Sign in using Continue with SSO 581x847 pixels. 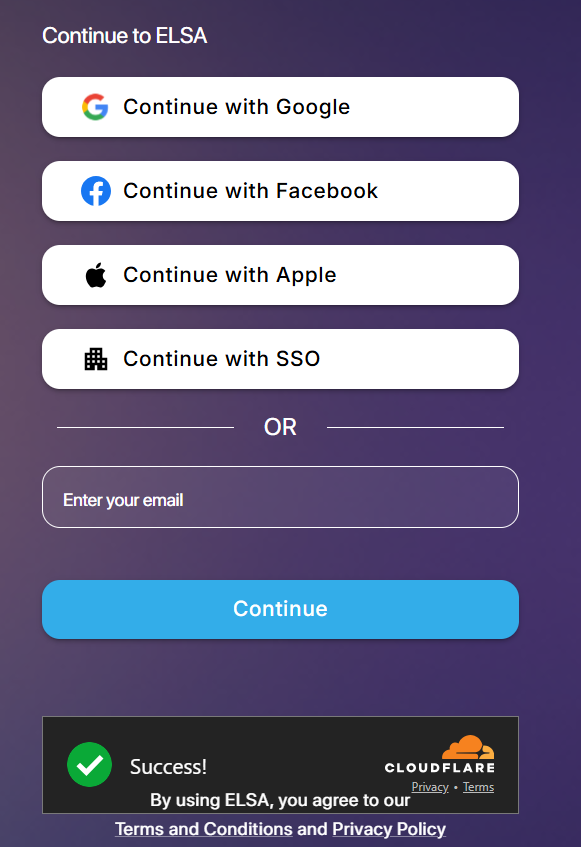(280, 359)
